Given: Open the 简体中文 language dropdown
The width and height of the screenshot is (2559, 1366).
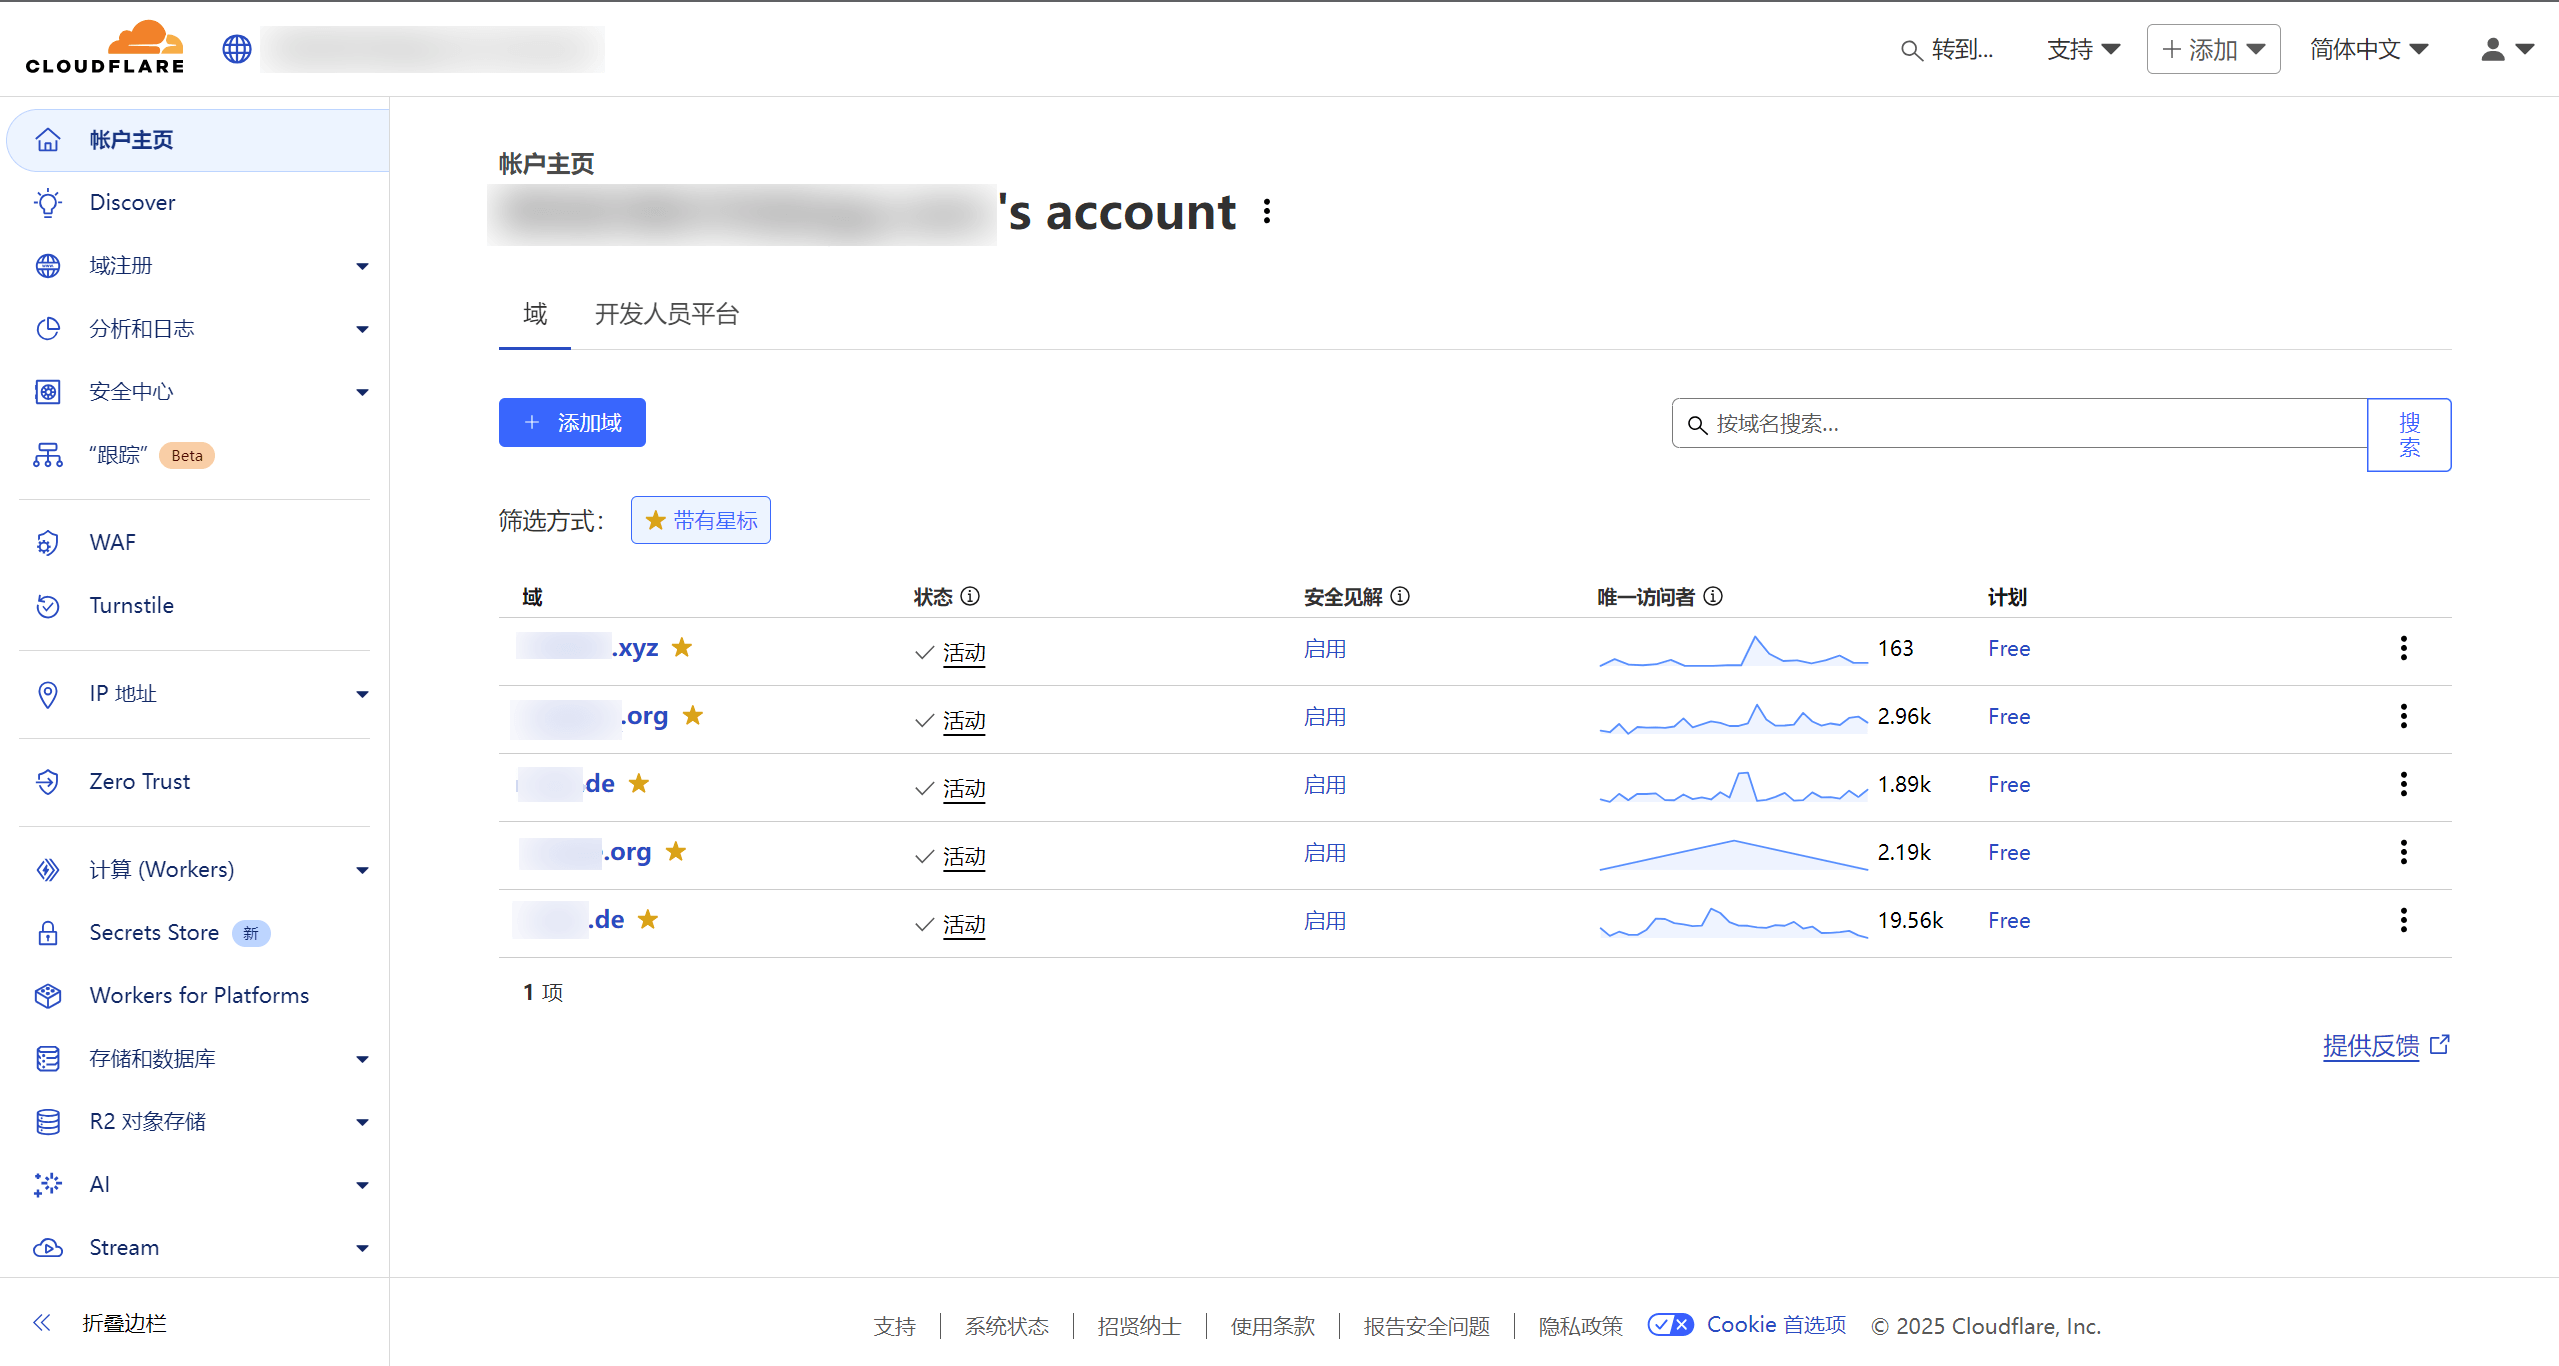Looking at the screenshot, I should tap(2368, 49).
